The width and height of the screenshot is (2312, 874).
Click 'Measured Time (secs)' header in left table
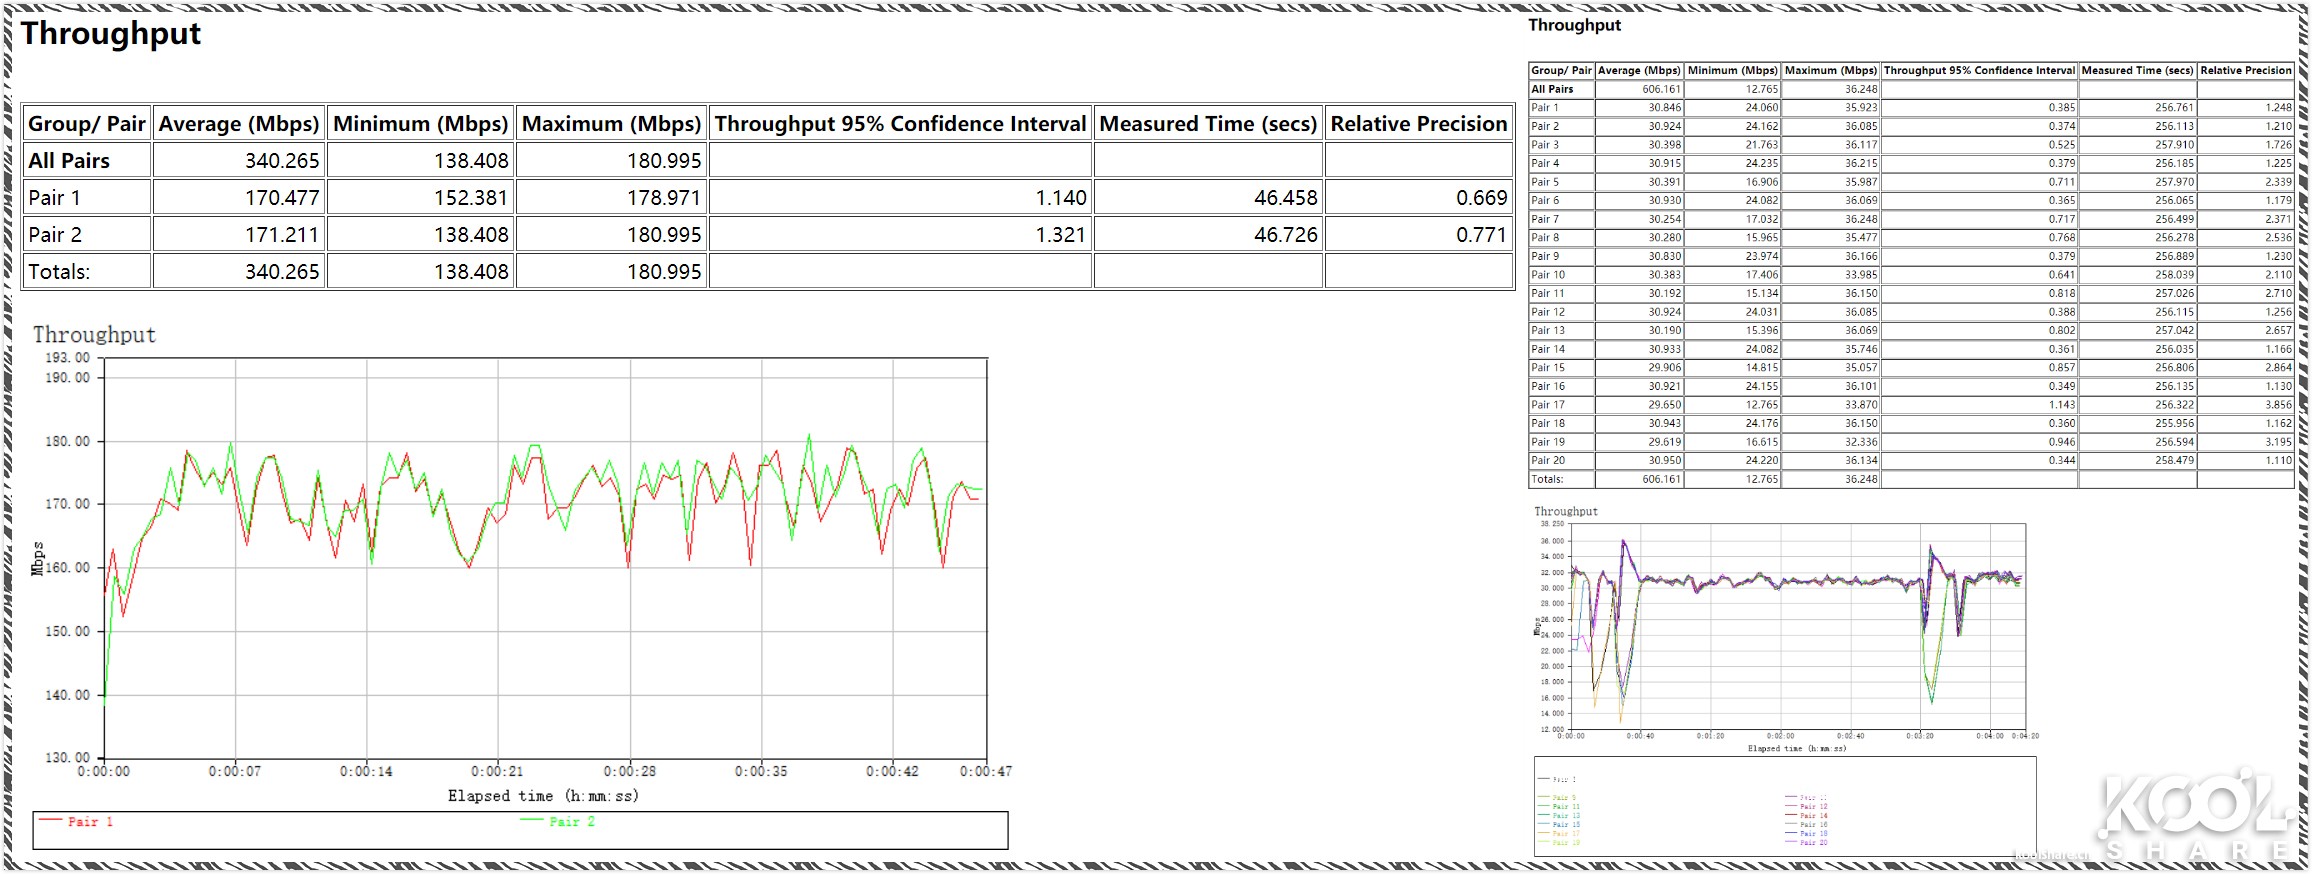coord(1207,124)
